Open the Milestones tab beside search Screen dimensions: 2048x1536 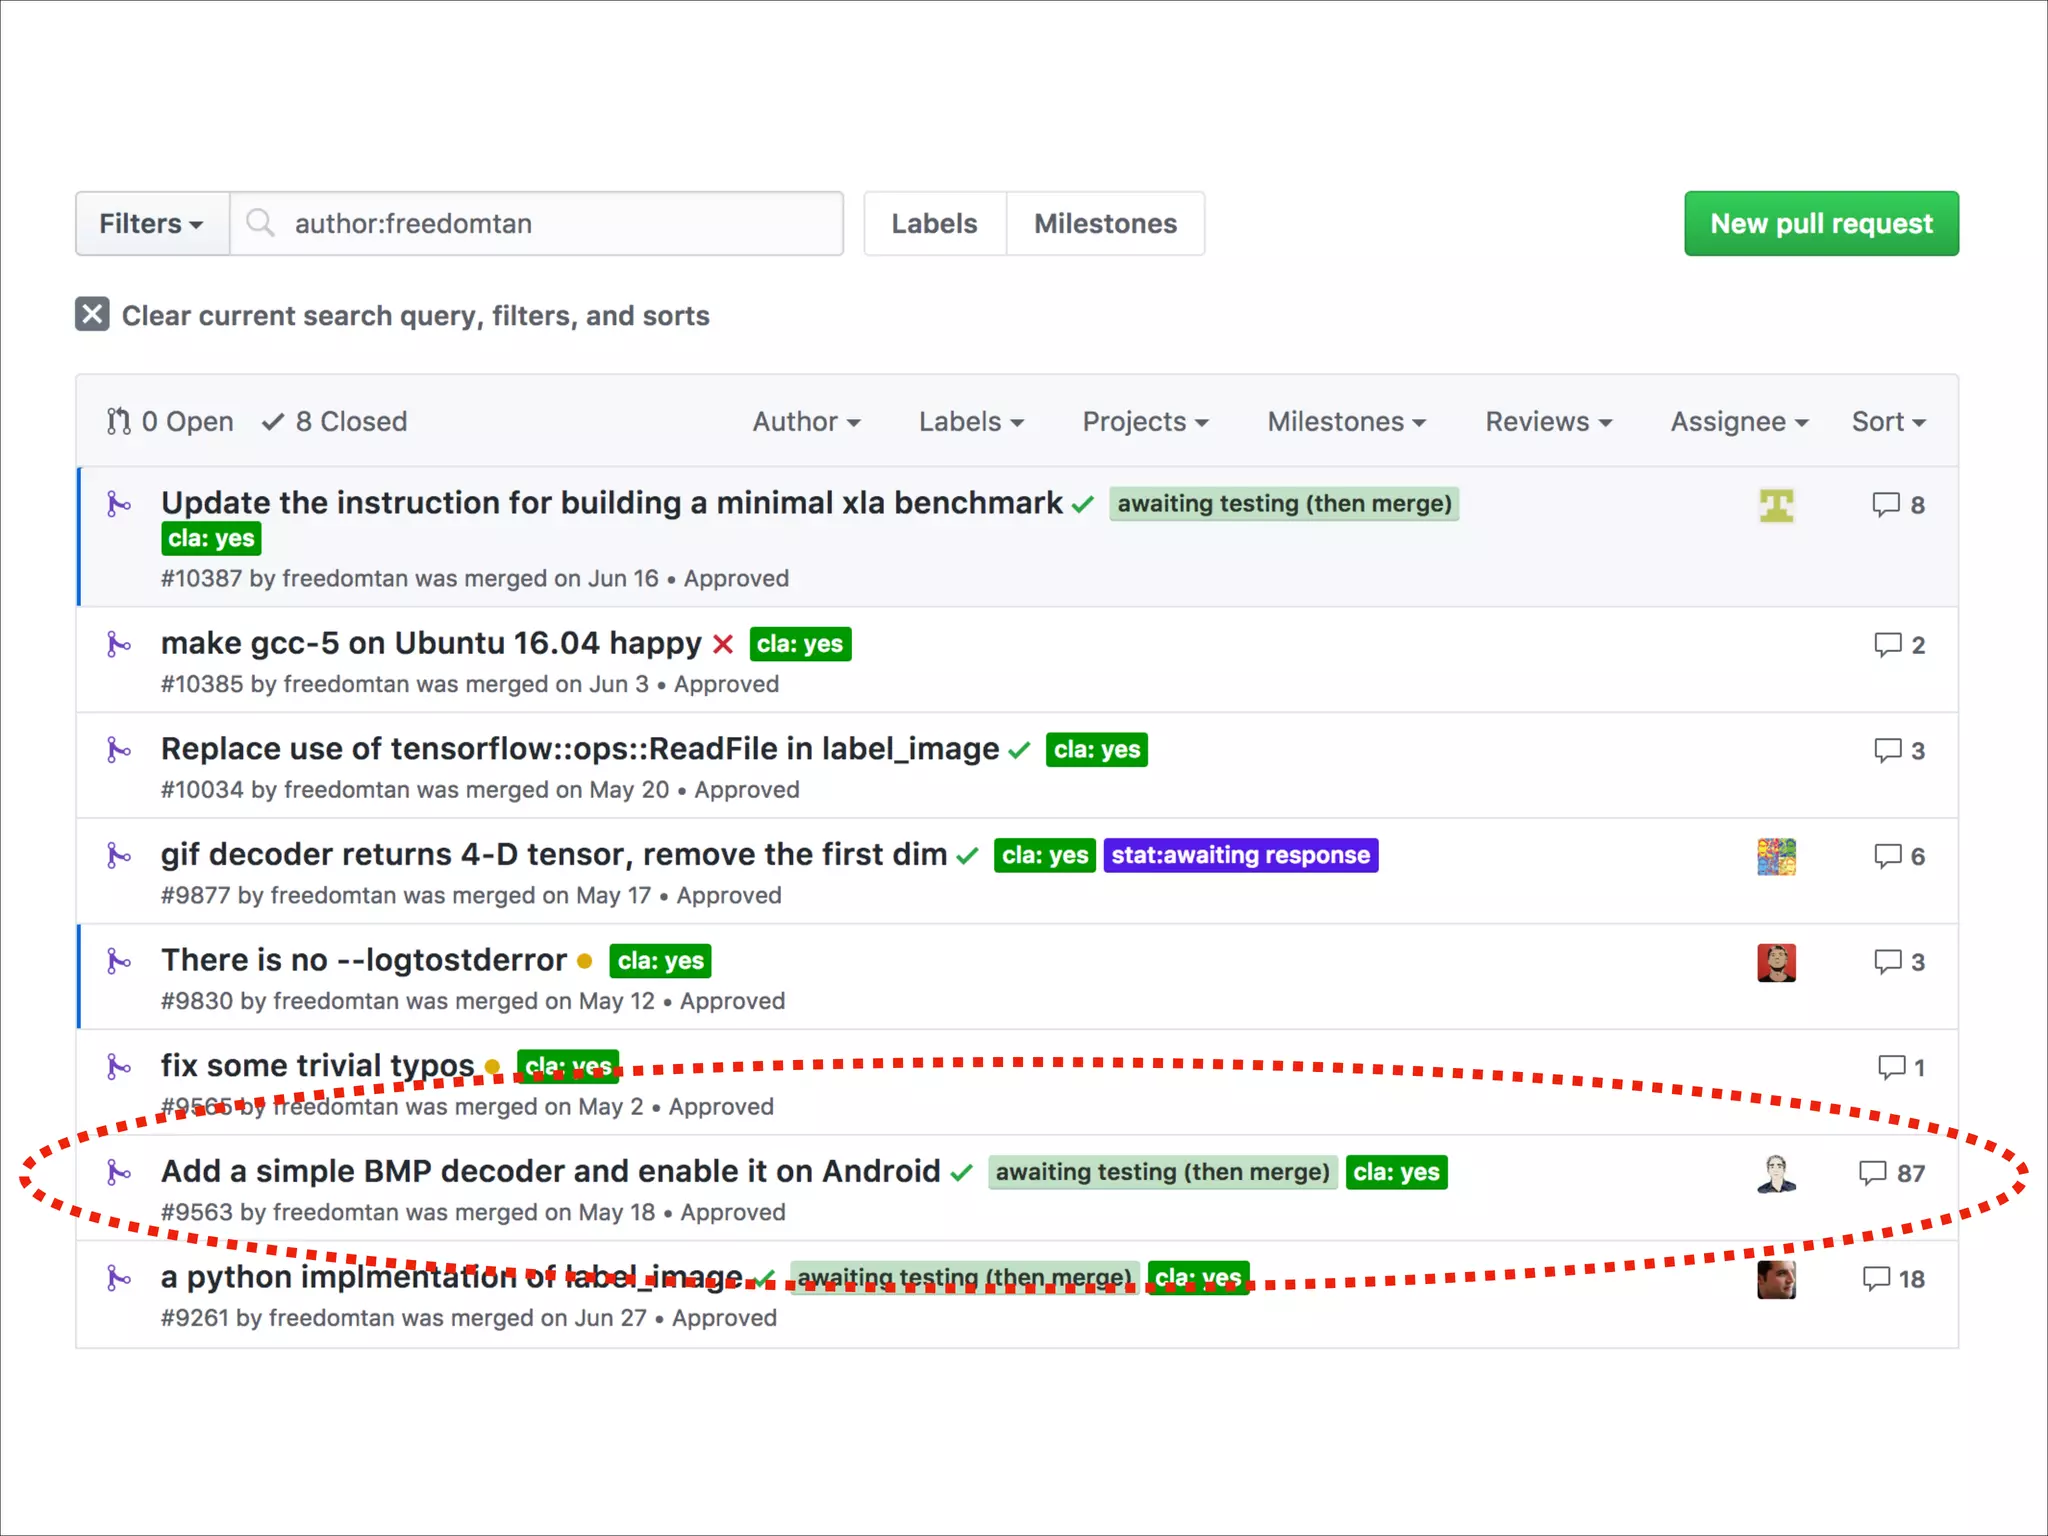pos(1105,223)
